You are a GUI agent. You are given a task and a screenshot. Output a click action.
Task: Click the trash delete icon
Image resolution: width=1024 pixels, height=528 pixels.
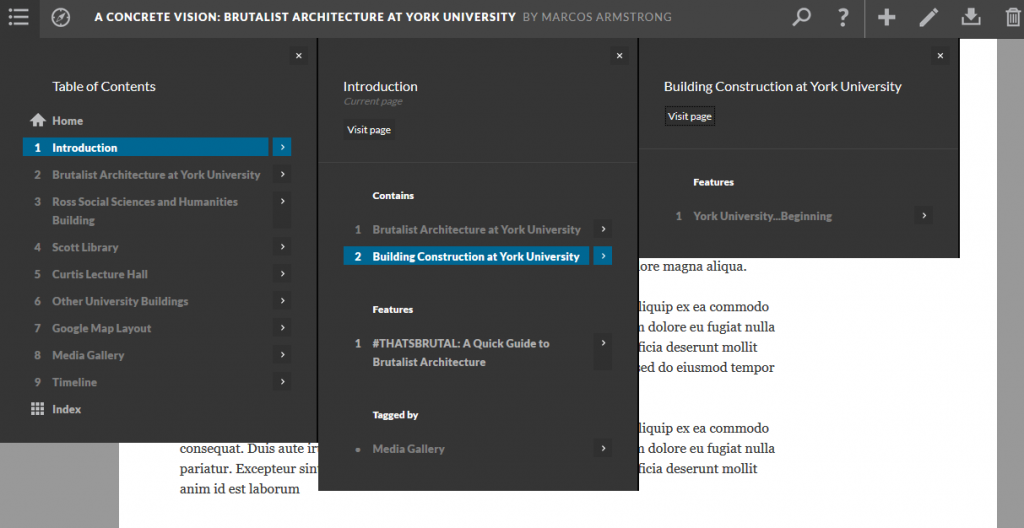point(1013,18)
